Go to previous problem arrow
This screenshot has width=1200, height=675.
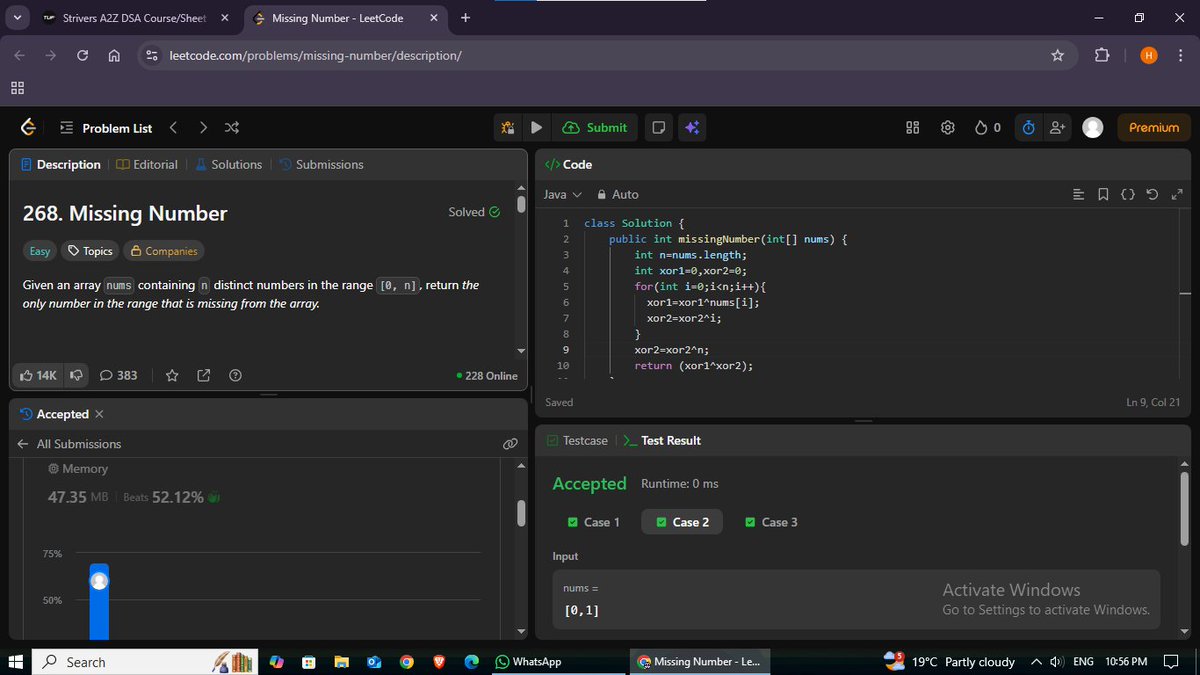click(173, 127)
